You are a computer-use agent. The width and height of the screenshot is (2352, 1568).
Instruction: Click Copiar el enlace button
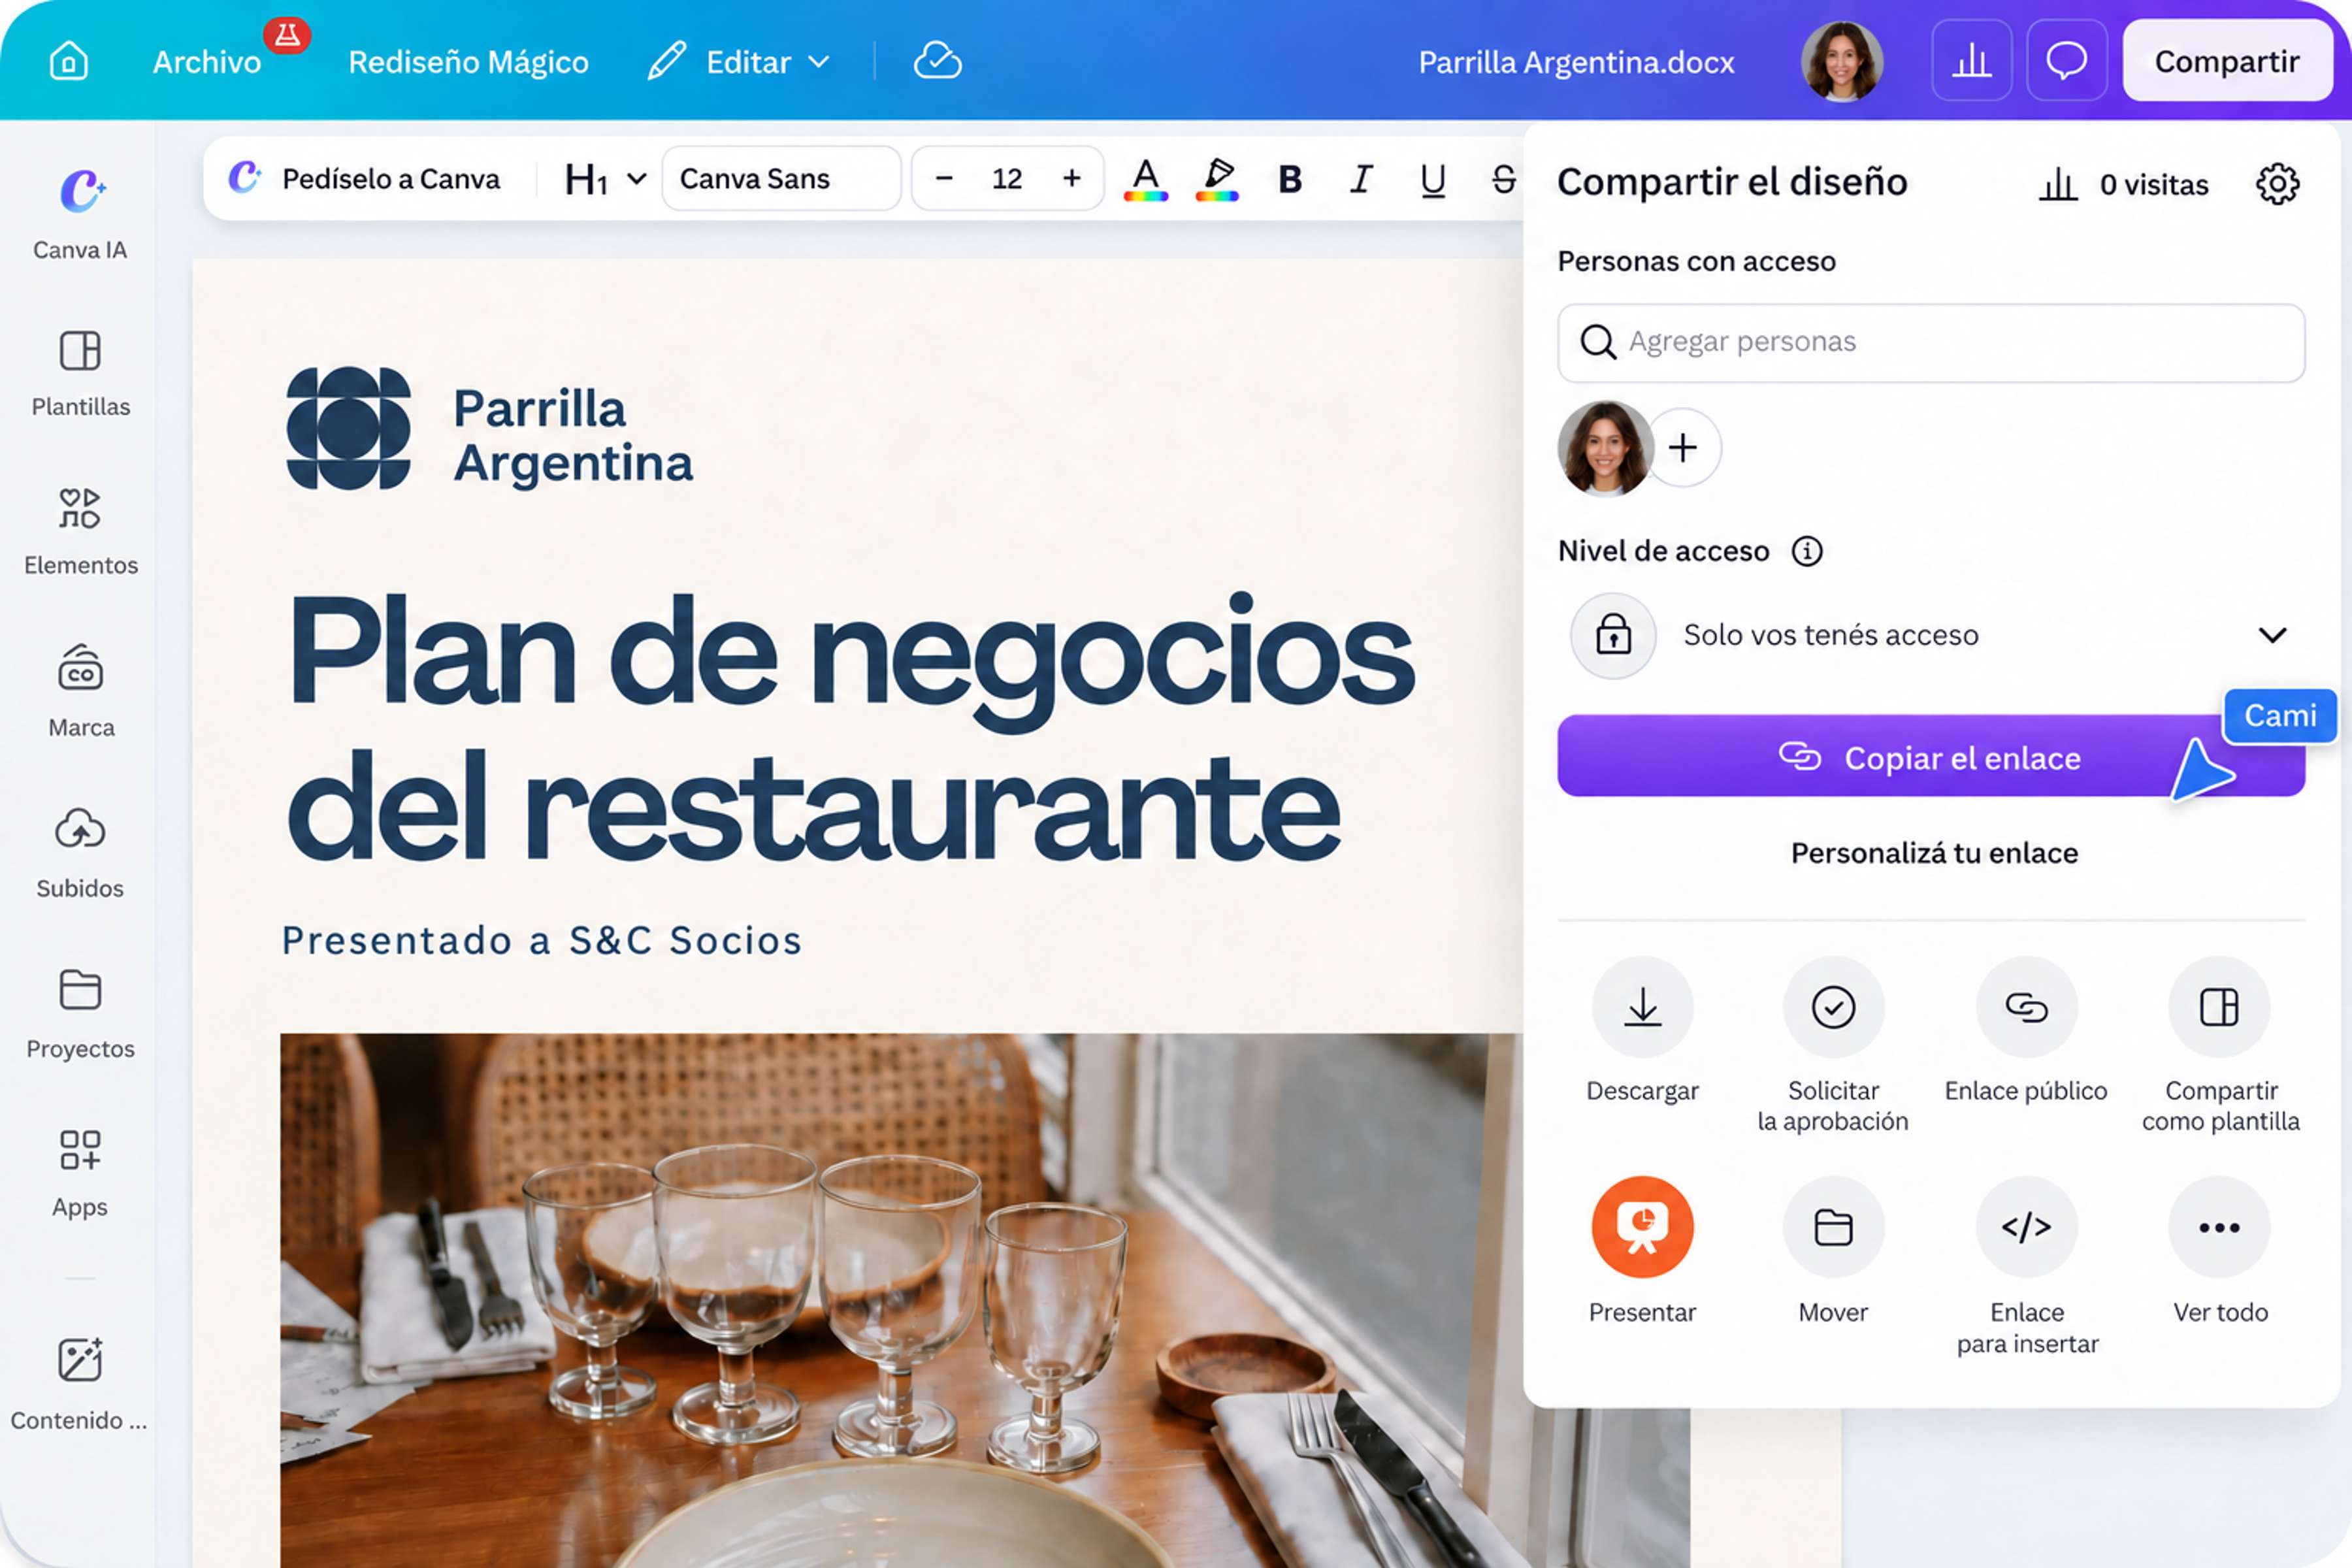(x=1931, y=756)
